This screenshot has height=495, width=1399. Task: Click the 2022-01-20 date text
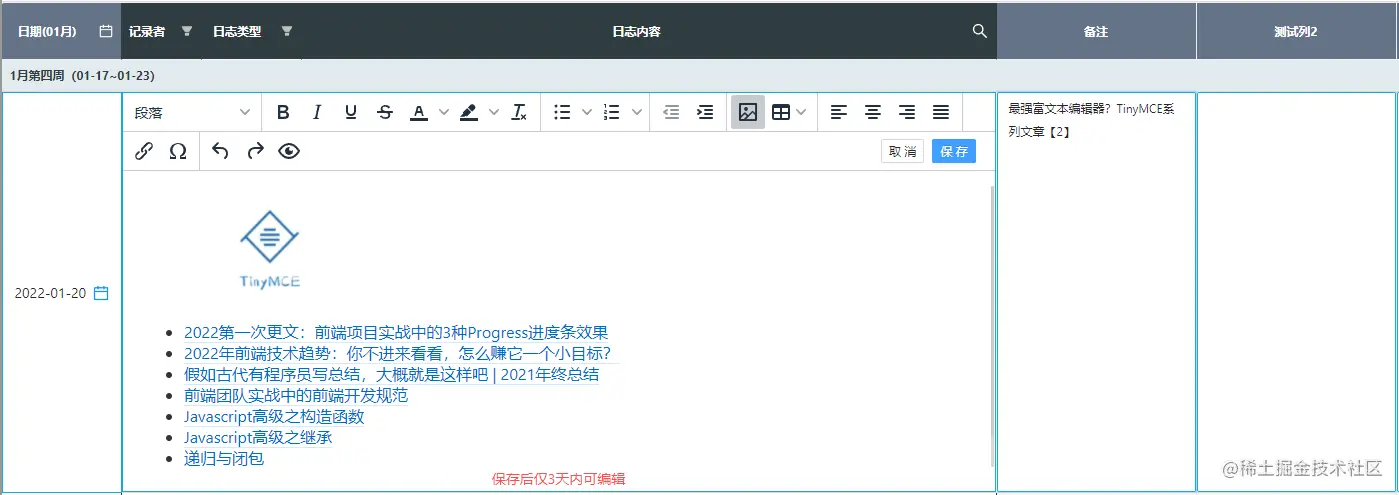(50, 293)
